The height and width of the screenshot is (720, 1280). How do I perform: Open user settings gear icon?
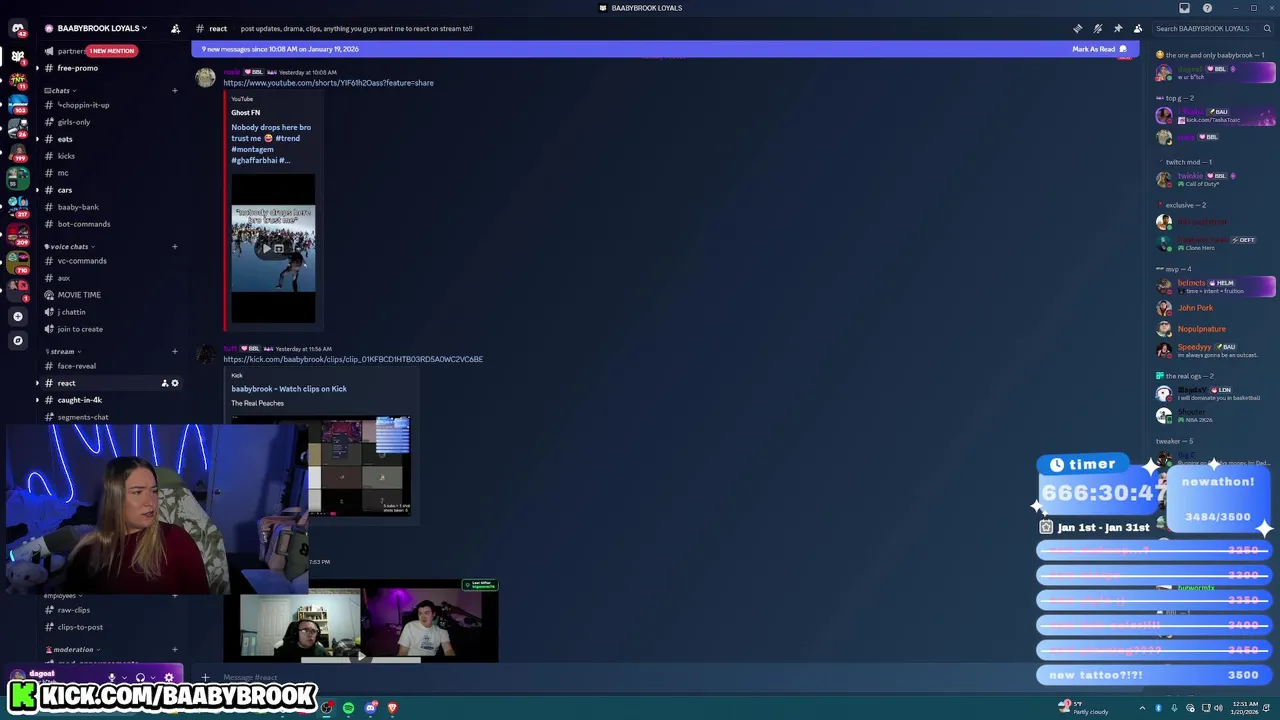168,677
